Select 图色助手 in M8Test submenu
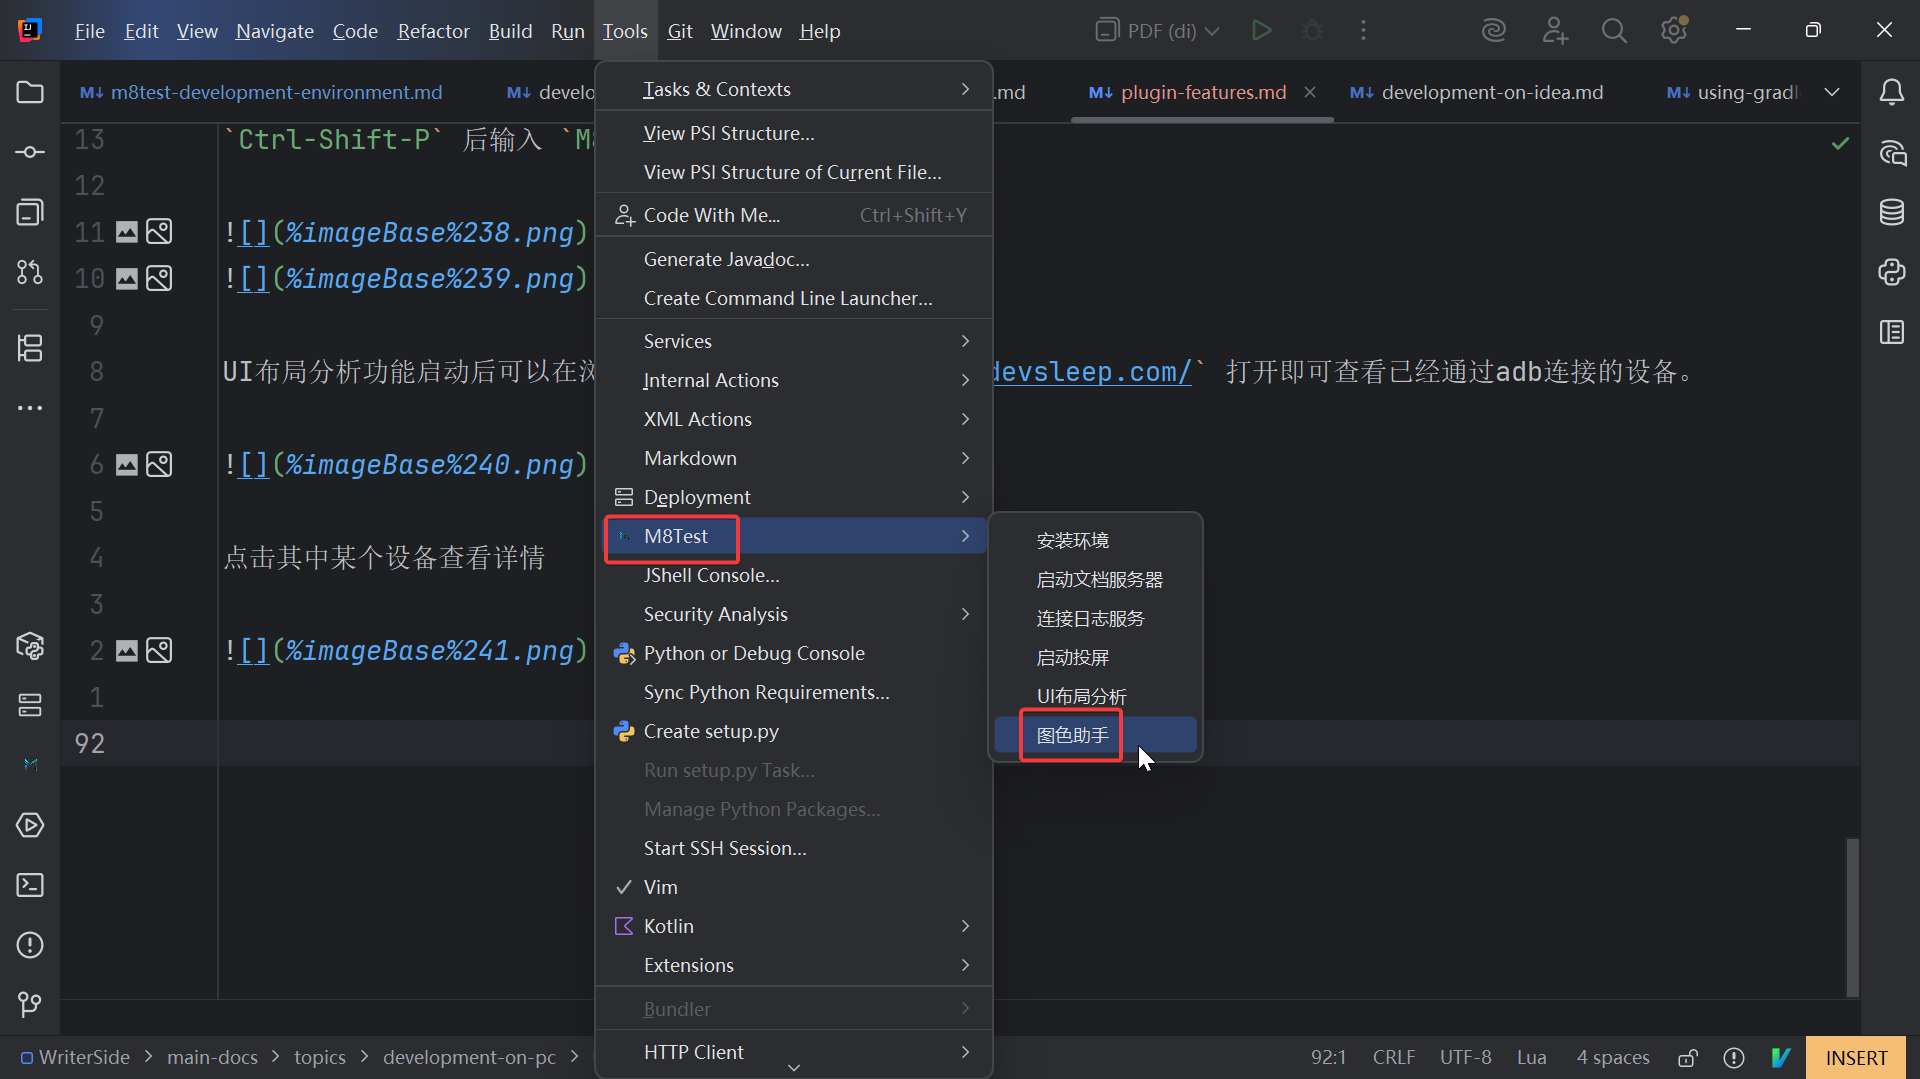 (1072, 735)
